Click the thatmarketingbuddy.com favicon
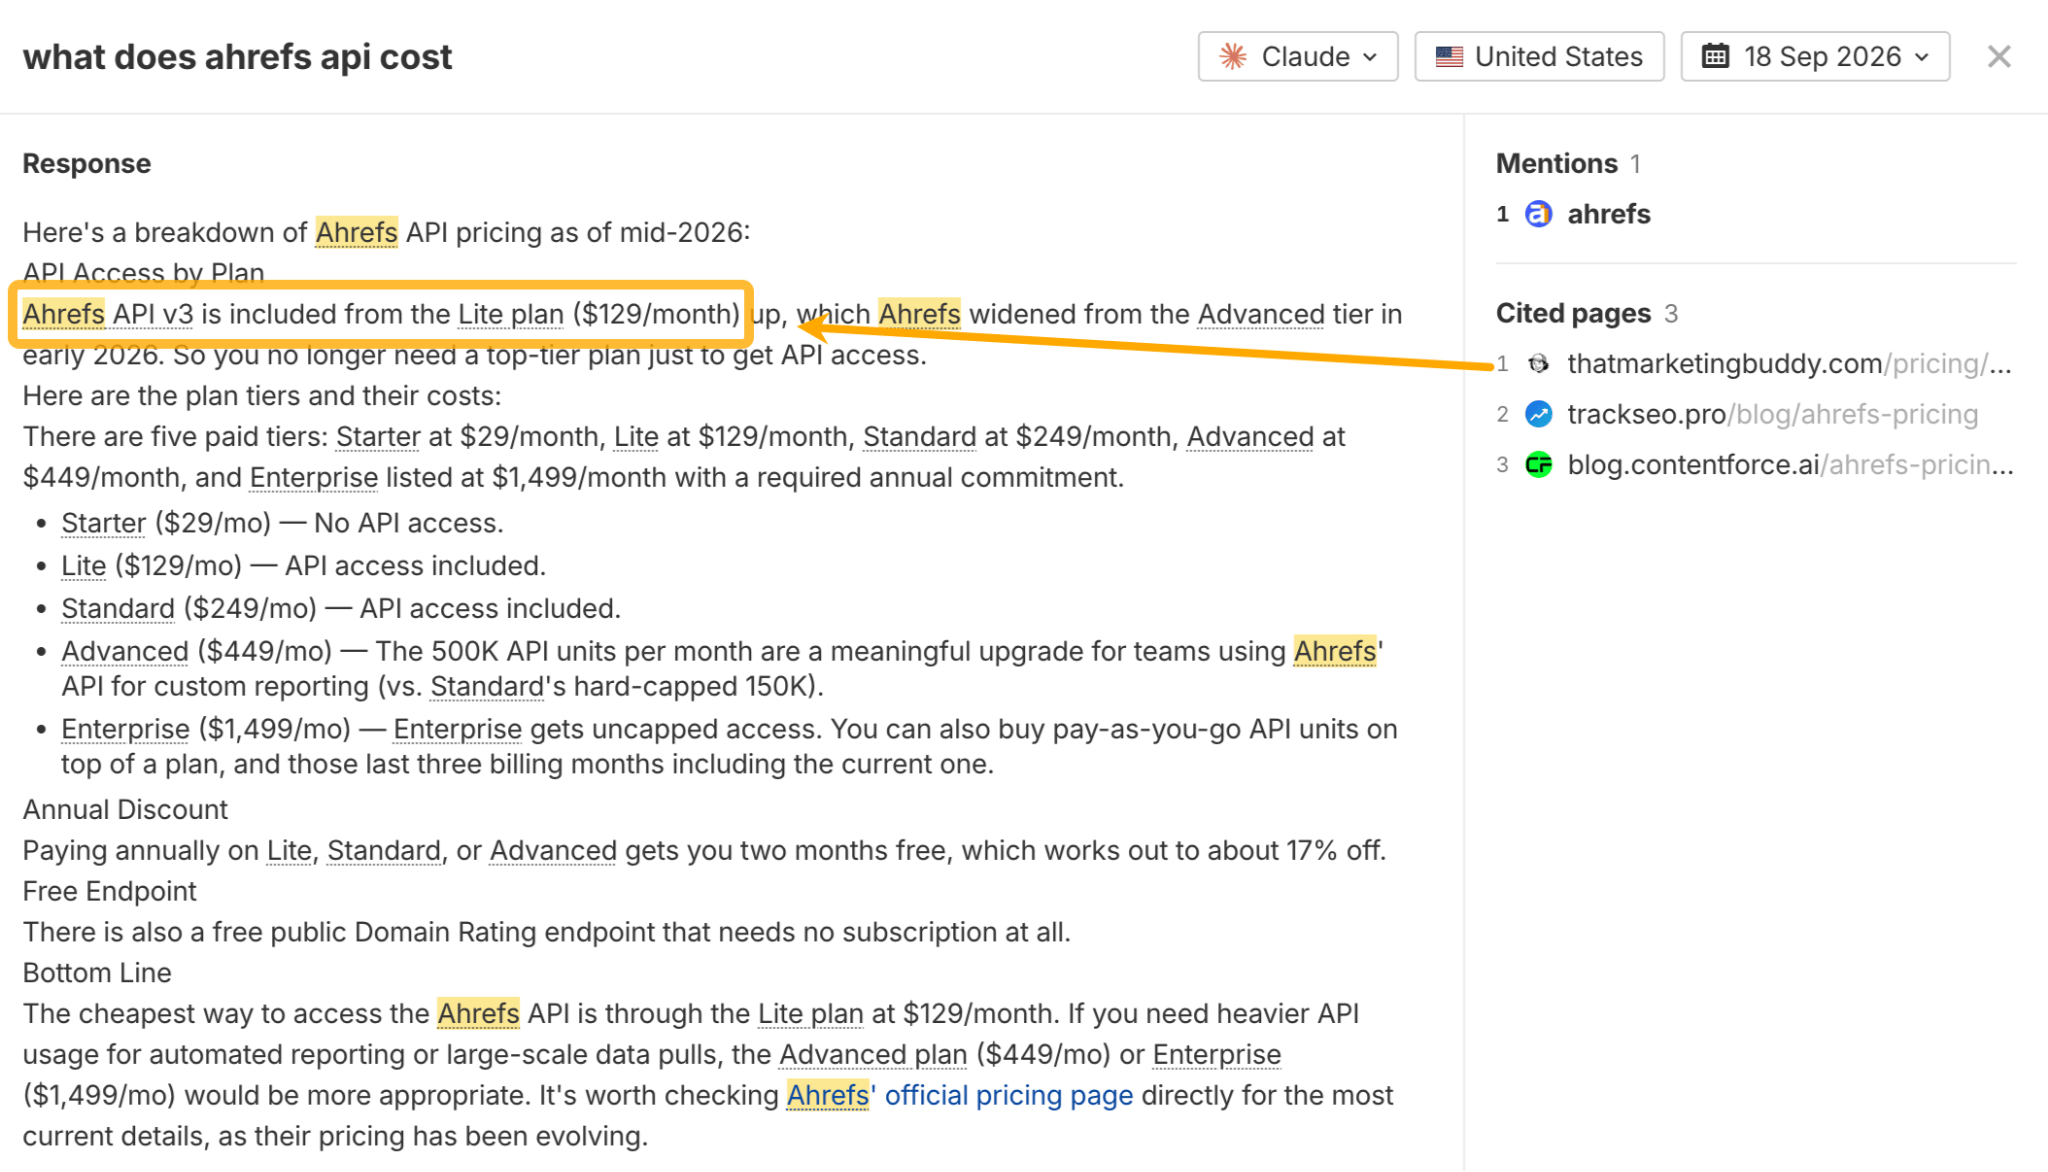The image size is (2048, 1172). tap(1539, 364)
